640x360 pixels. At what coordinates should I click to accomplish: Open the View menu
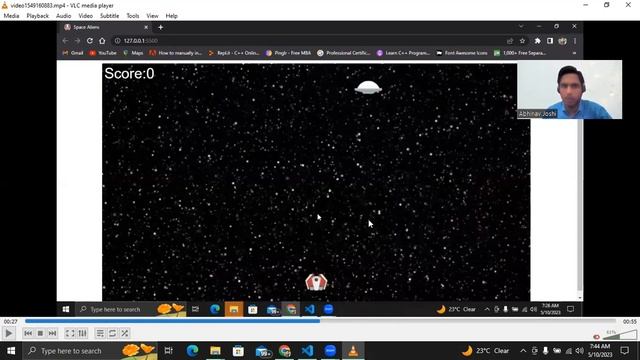pyautogui.click(x=152, y=16)
